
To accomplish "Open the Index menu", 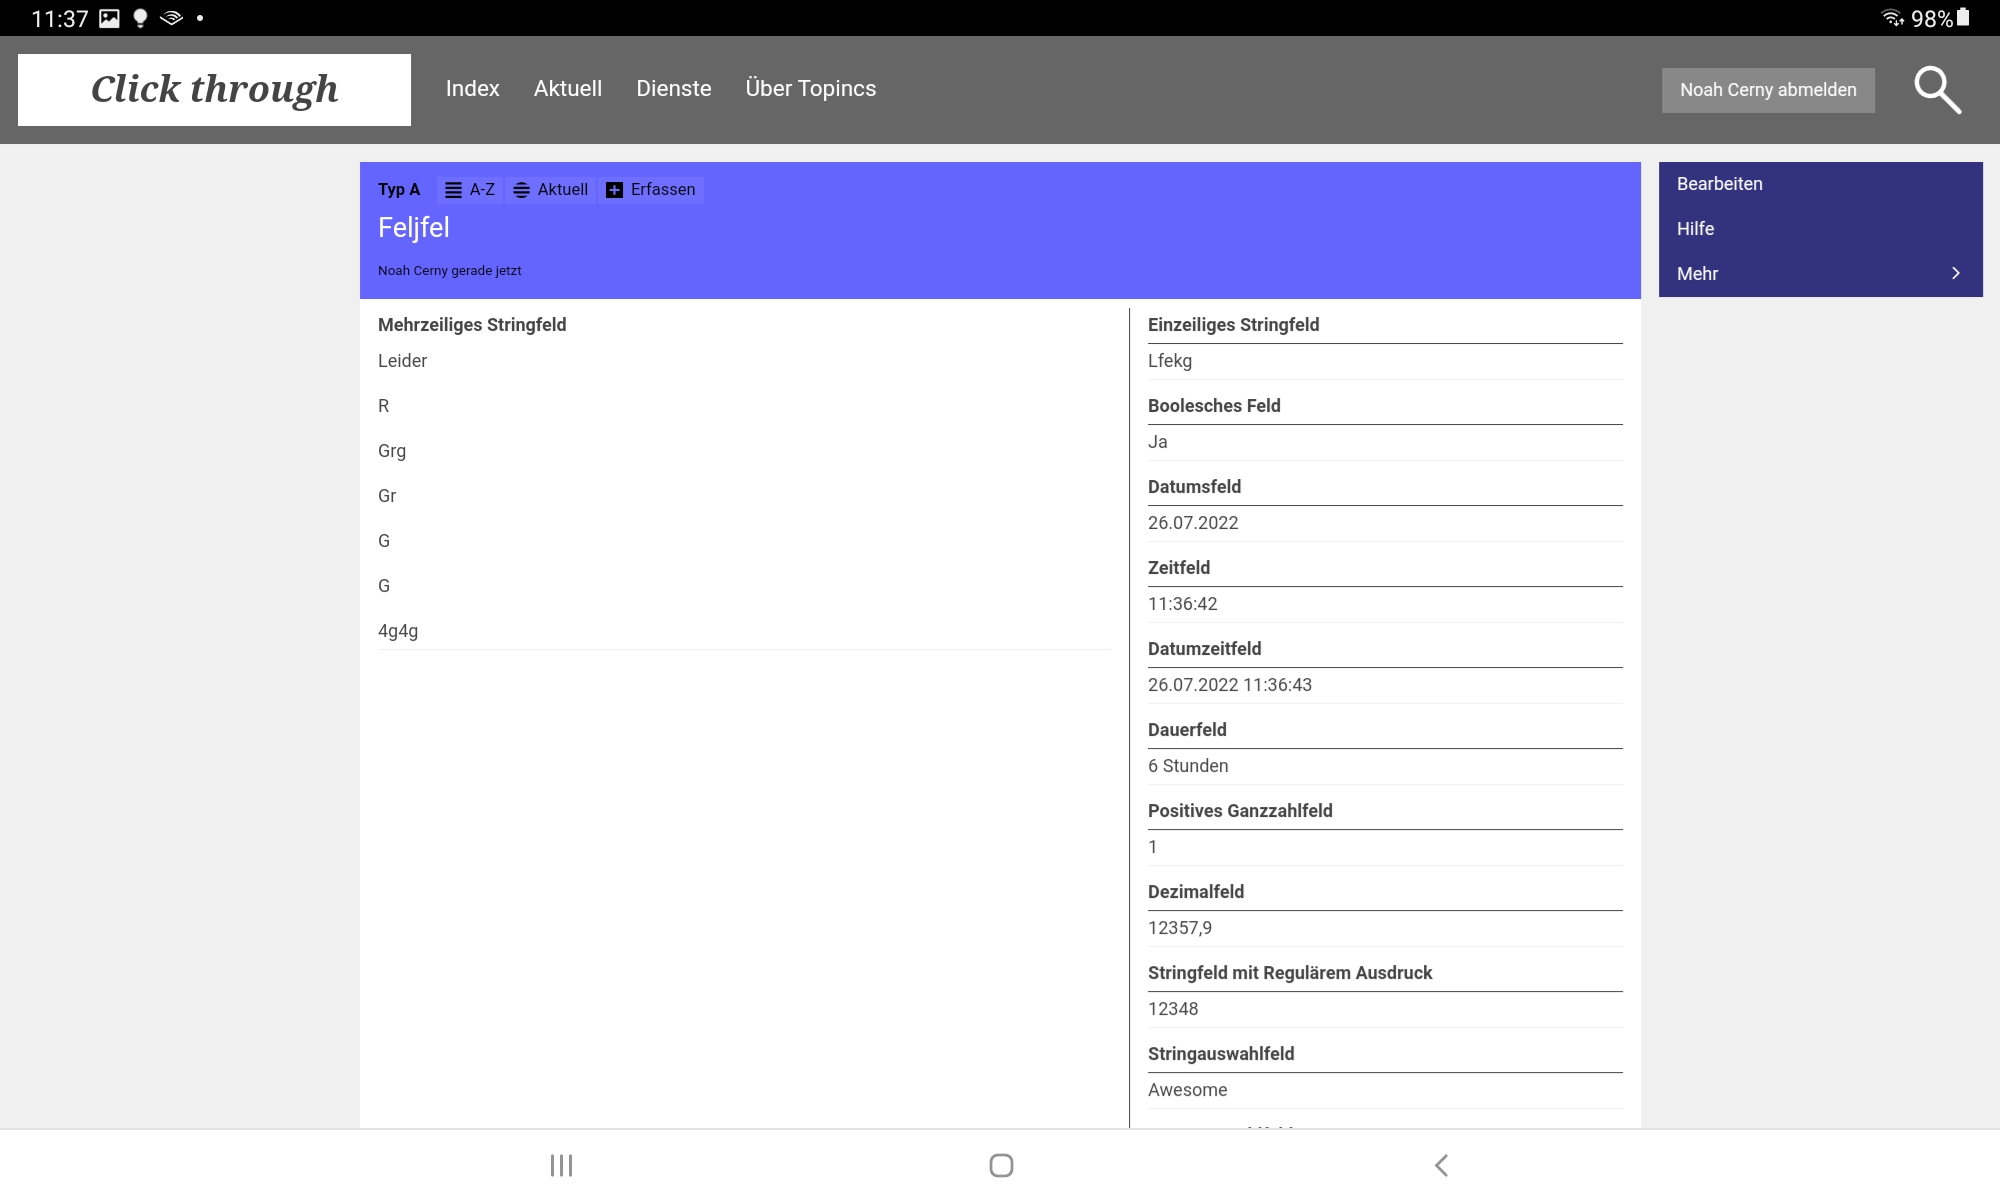I will 472,88.
